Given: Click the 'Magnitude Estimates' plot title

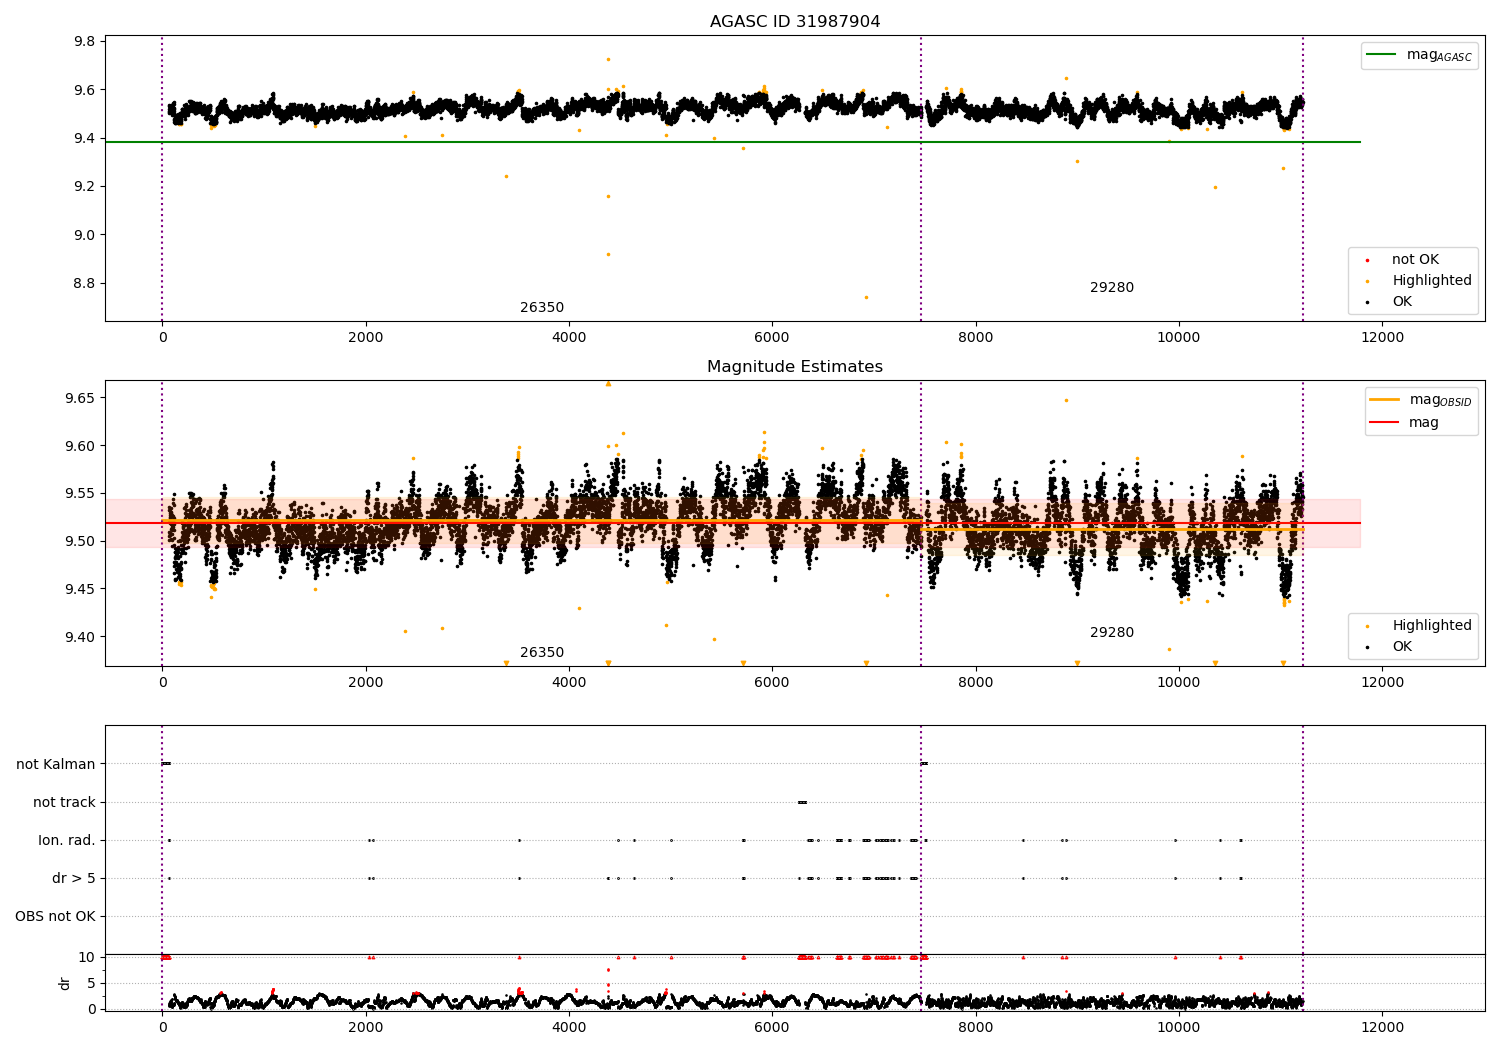Looking at the screenshot, I should [x=795, y=367].
